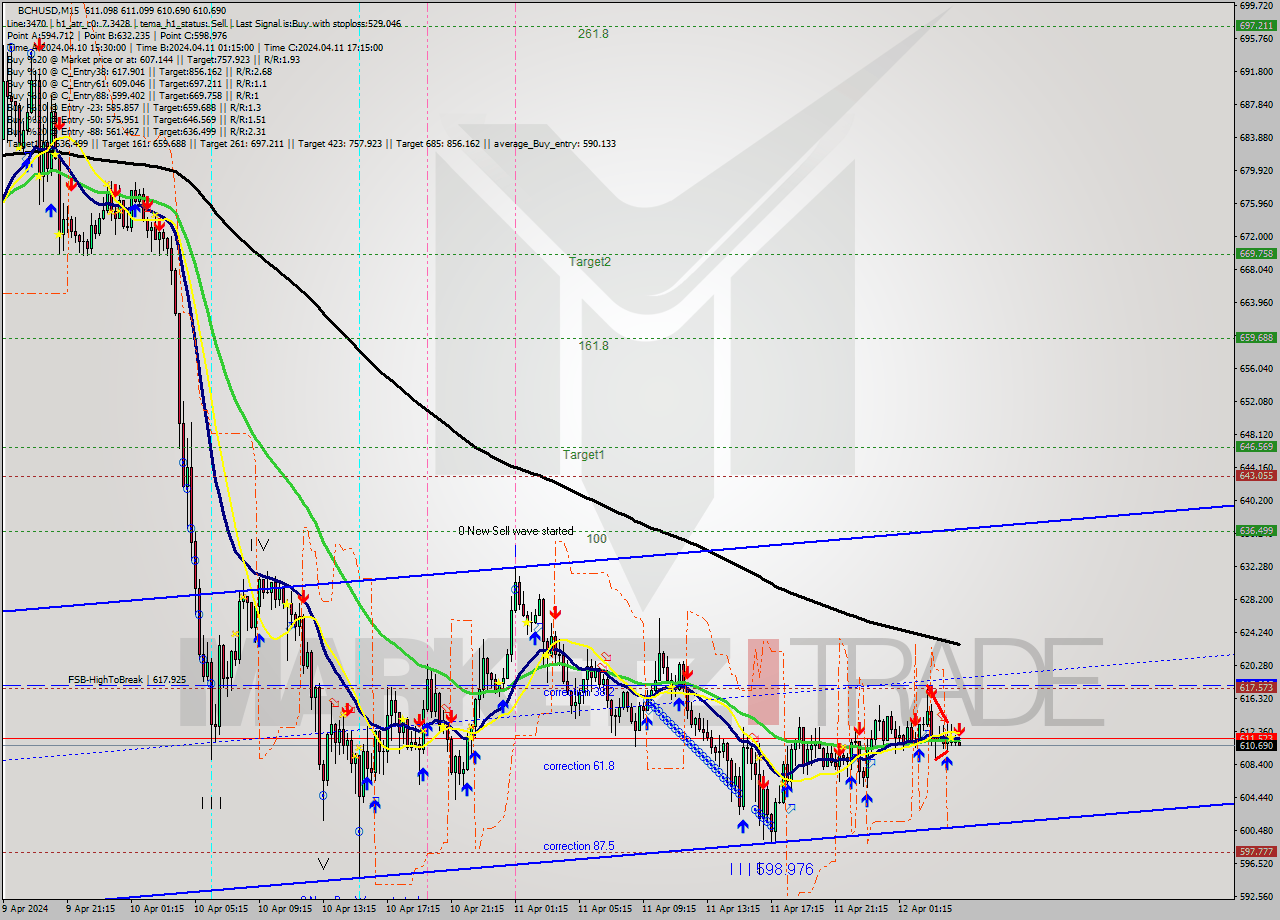Click the 672.000 price axis label

[1255, 236]
